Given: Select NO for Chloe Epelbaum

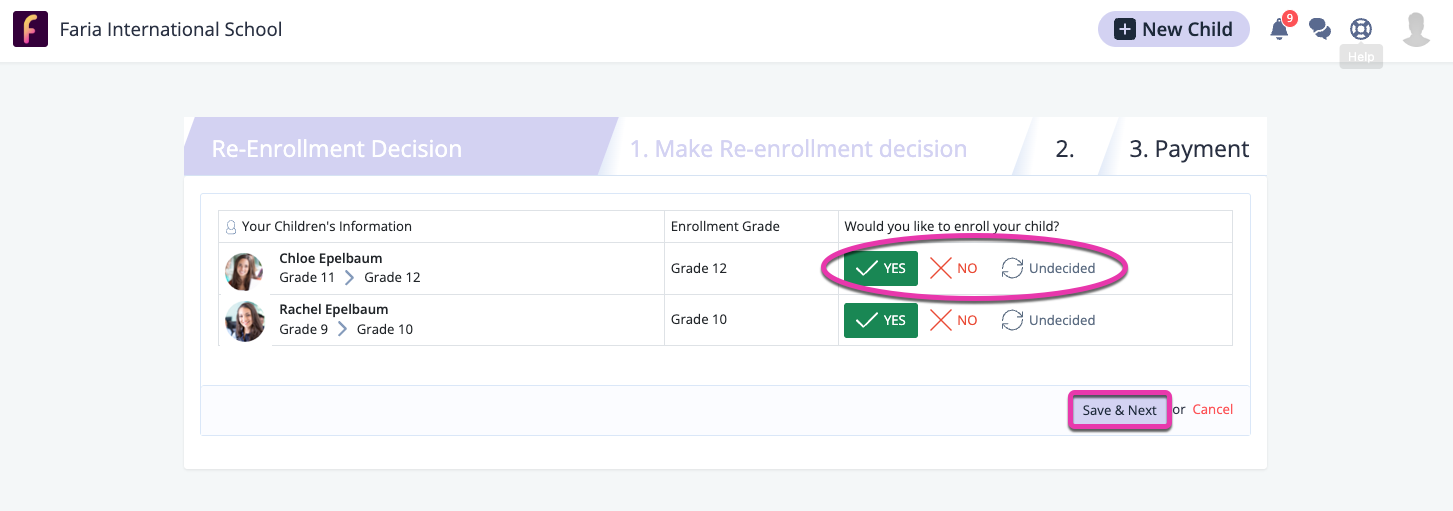Looking at the screenshot, I should [954, 268].
